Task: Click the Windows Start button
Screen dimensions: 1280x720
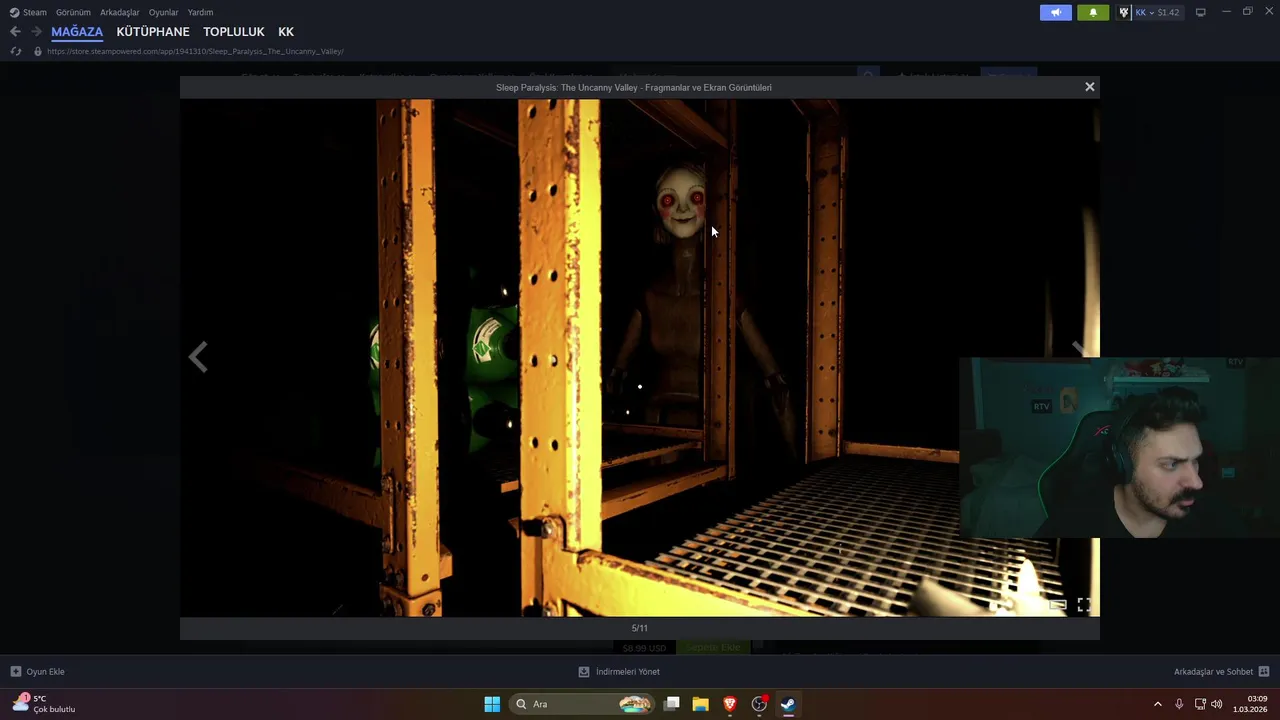Action: 492,704
